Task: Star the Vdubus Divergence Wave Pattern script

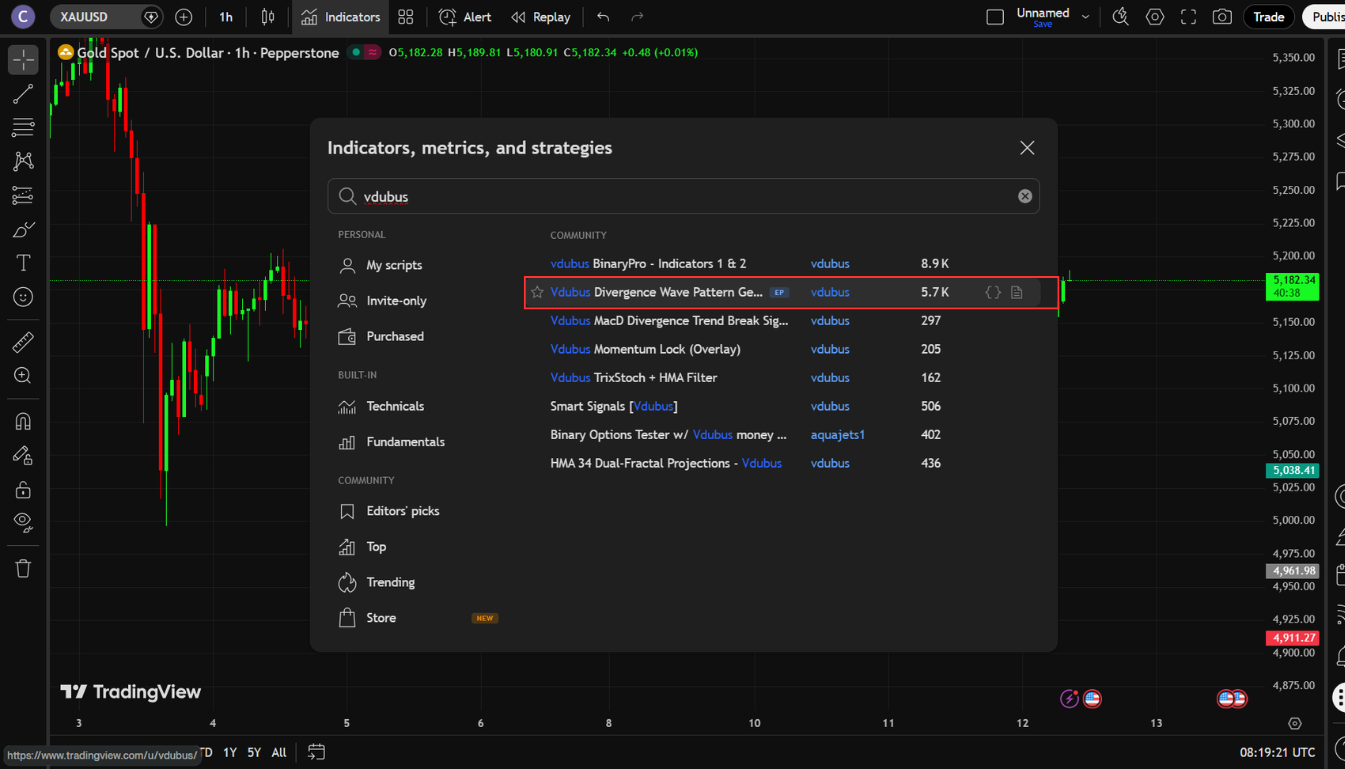Action: coord(537,292)
